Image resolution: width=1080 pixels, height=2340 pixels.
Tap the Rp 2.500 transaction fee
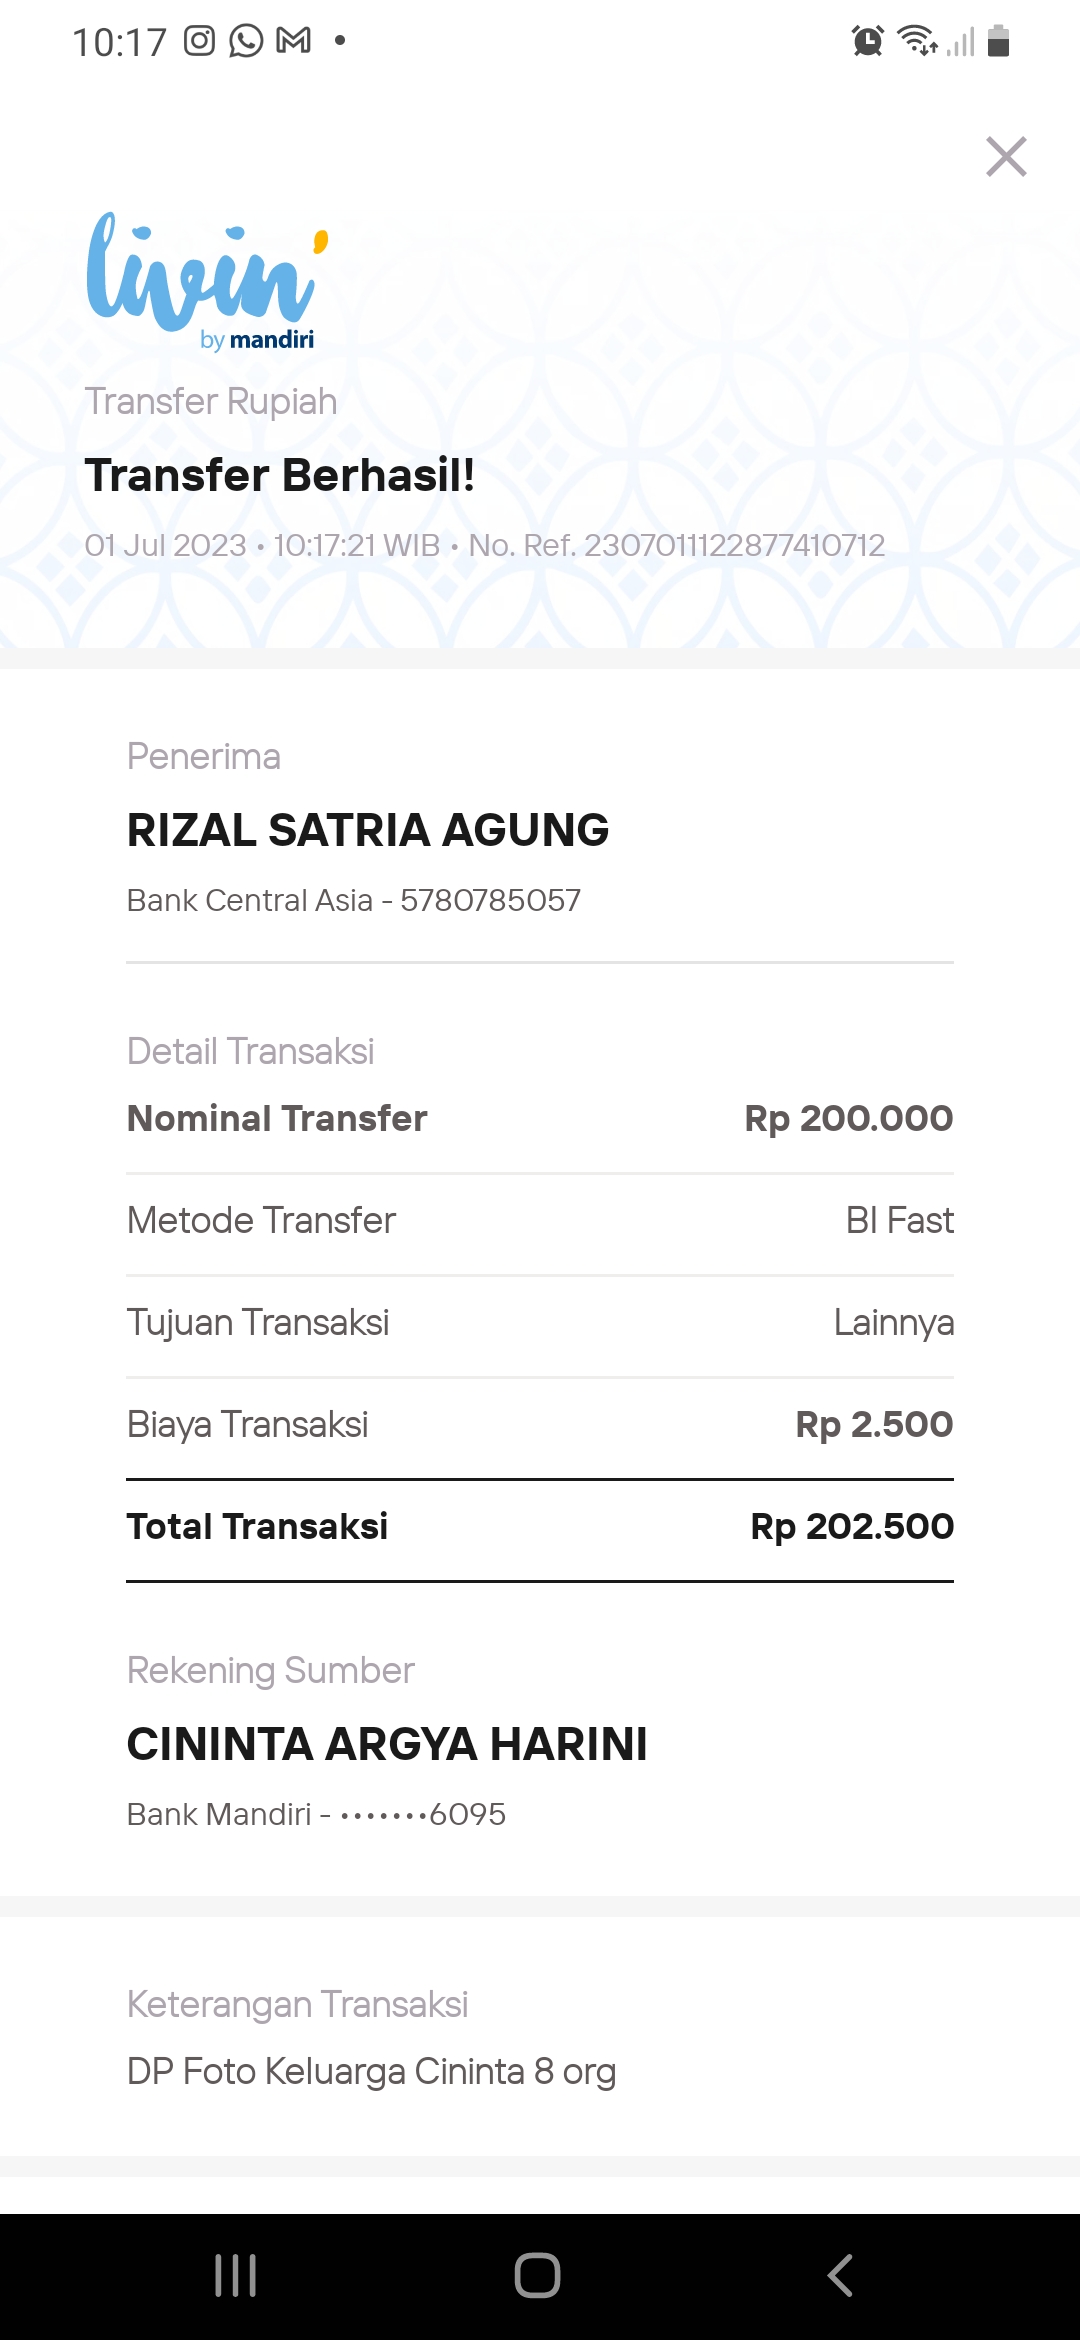[874, 1424]
